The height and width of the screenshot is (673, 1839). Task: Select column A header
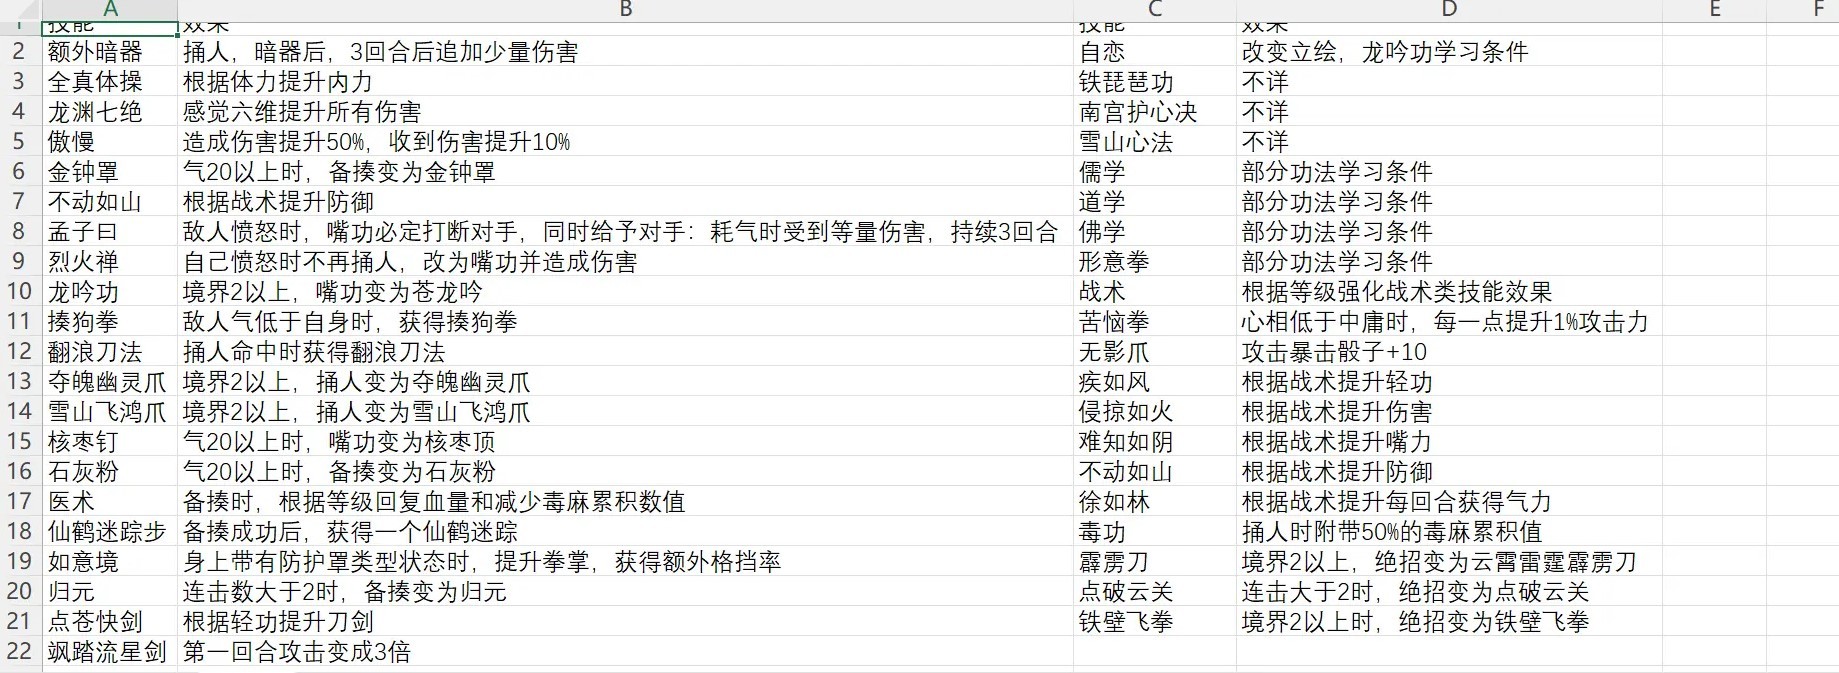(110, 9)
